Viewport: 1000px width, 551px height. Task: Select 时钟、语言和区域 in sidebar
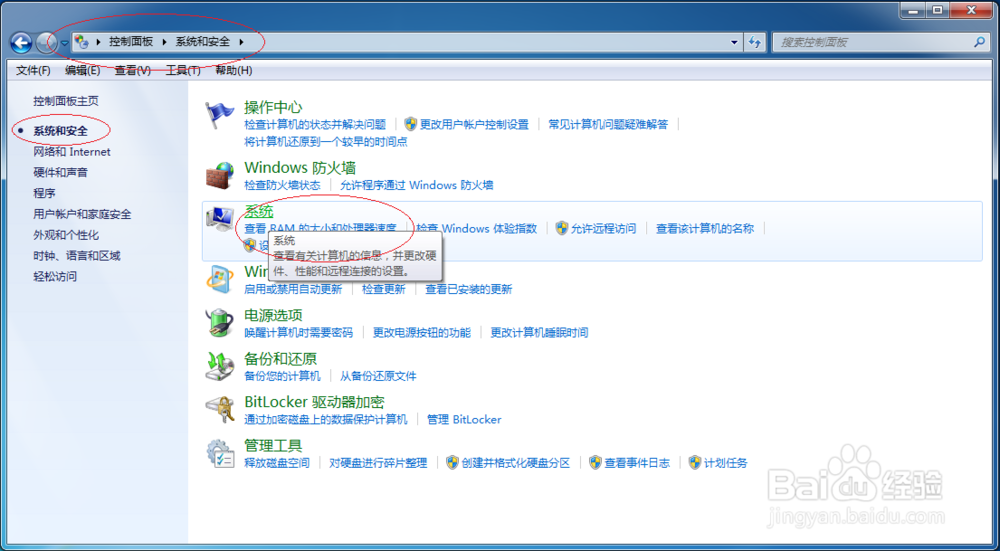(77, 256)
